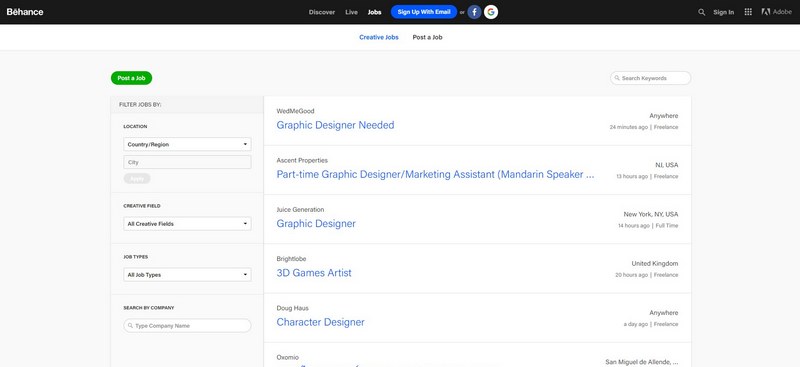Viewport: 800px width, 367px height.
Task: Switch to the Creative Jobs tab
Action: point(379,37)
